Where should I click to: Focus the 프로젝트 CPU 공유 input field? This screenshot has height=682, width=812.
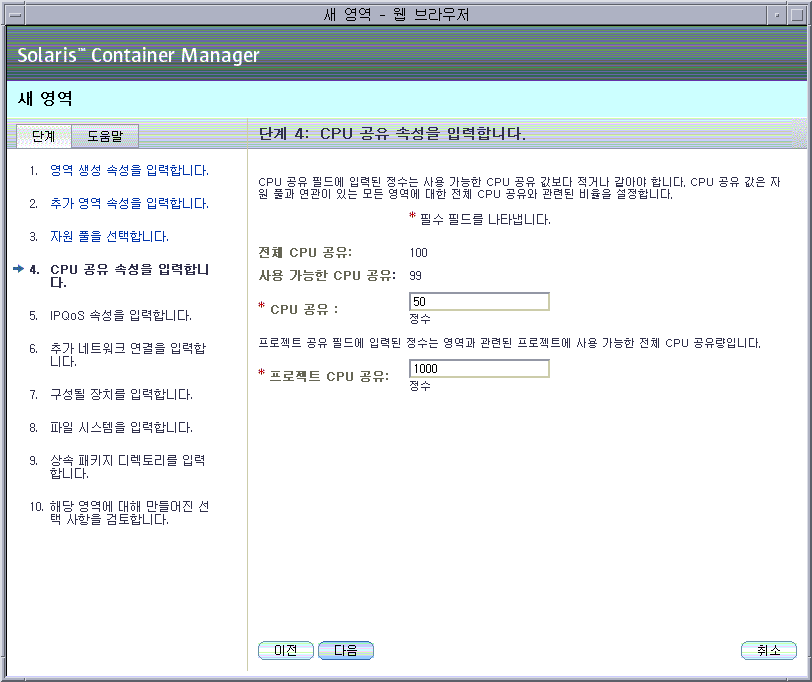[479, 368]
